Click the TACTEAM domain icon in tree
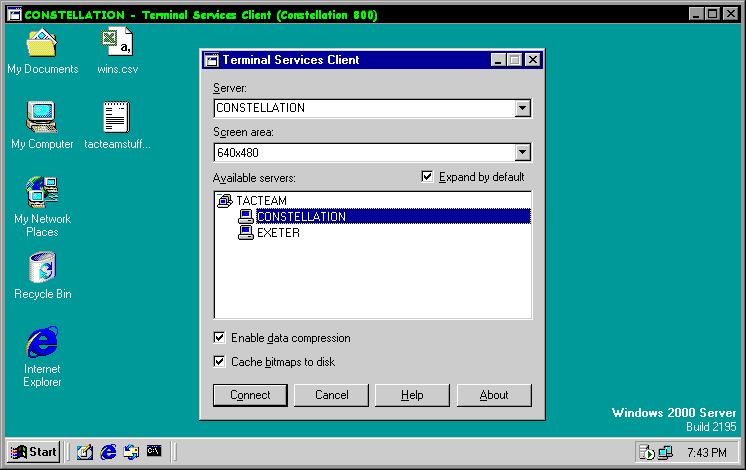 [225, 201]
